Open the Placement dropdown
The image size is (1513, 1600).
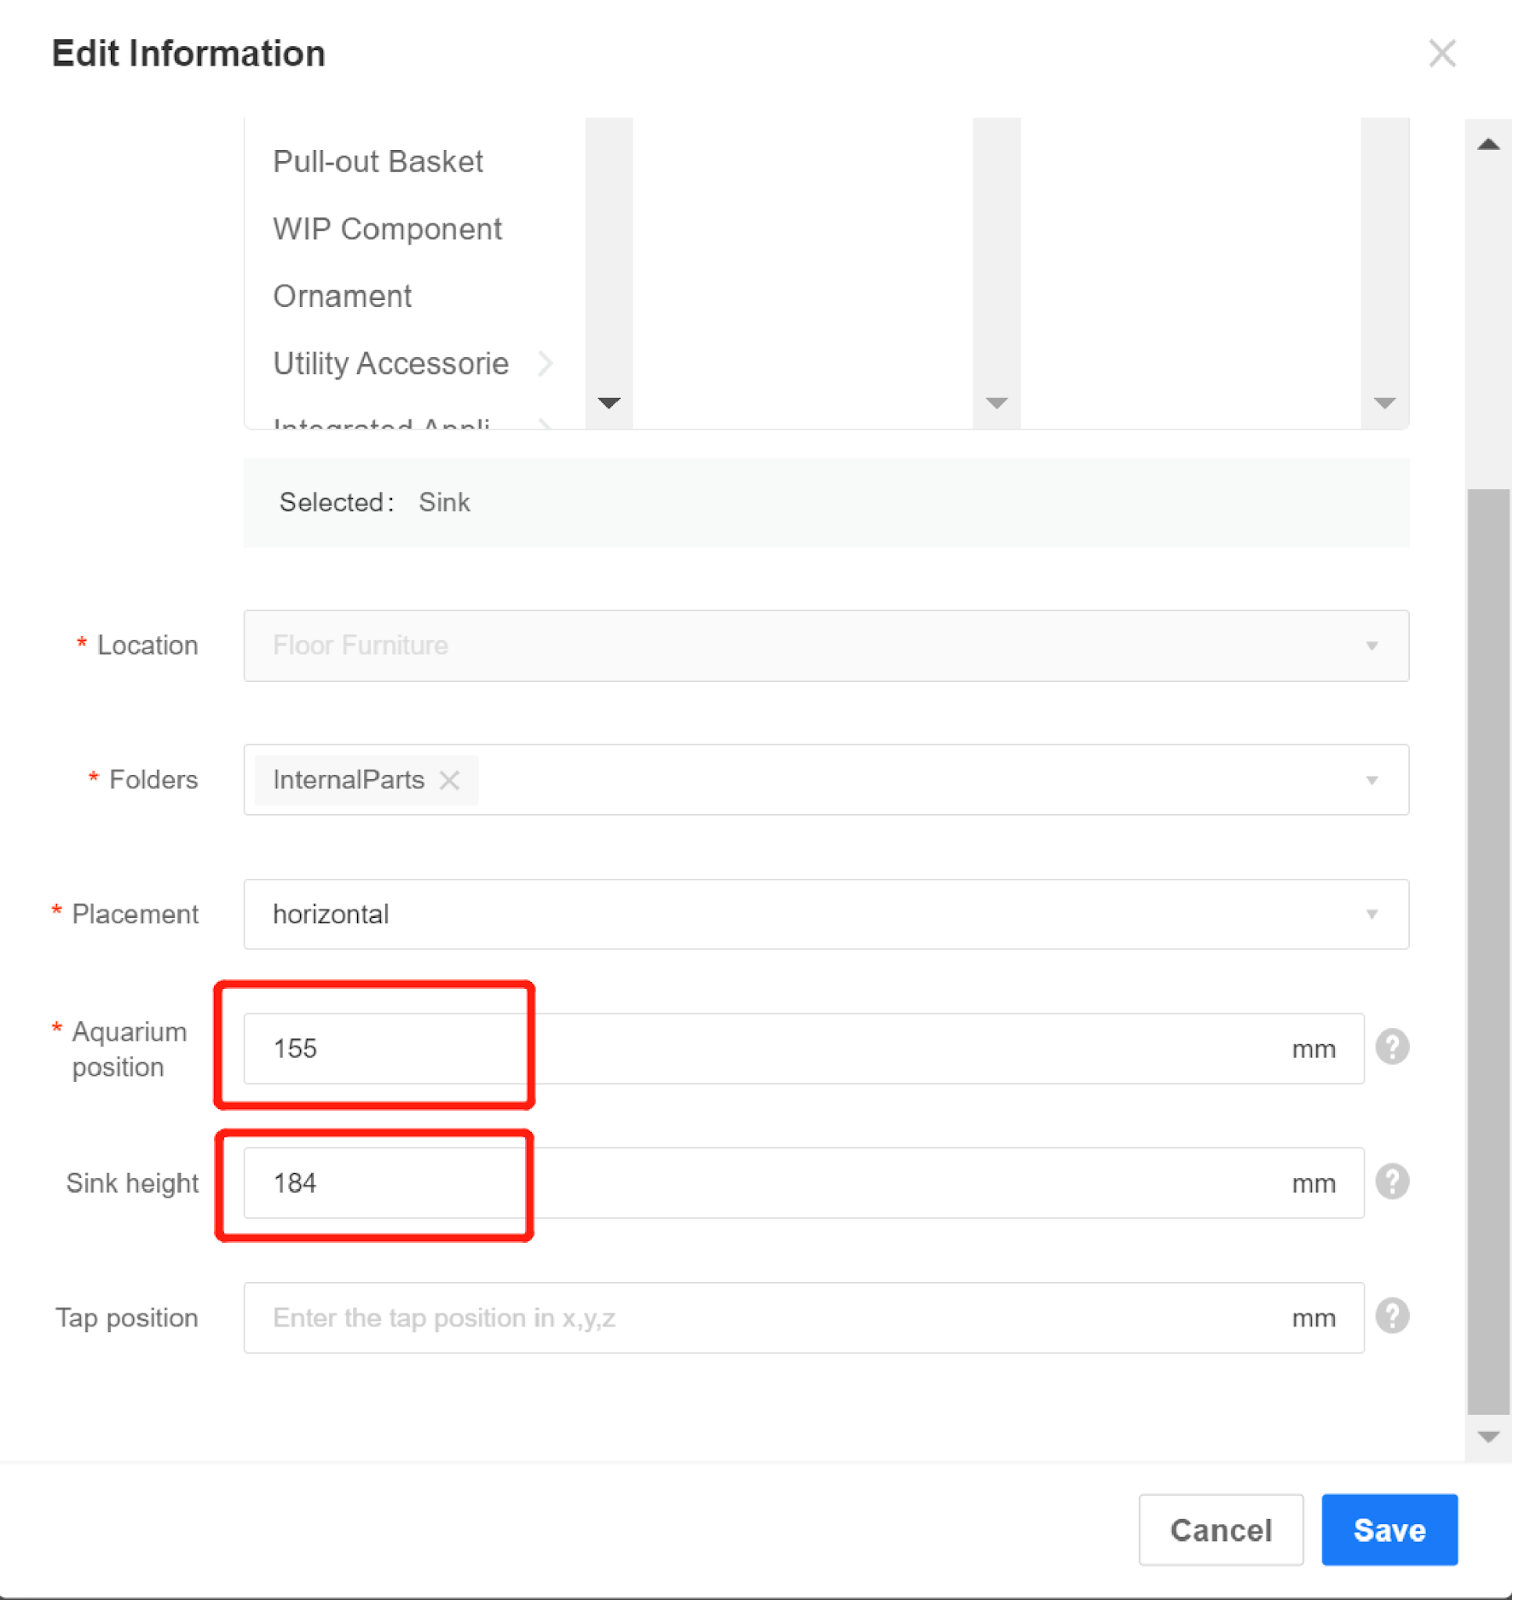pyautogui.click(x=825, y=914)
